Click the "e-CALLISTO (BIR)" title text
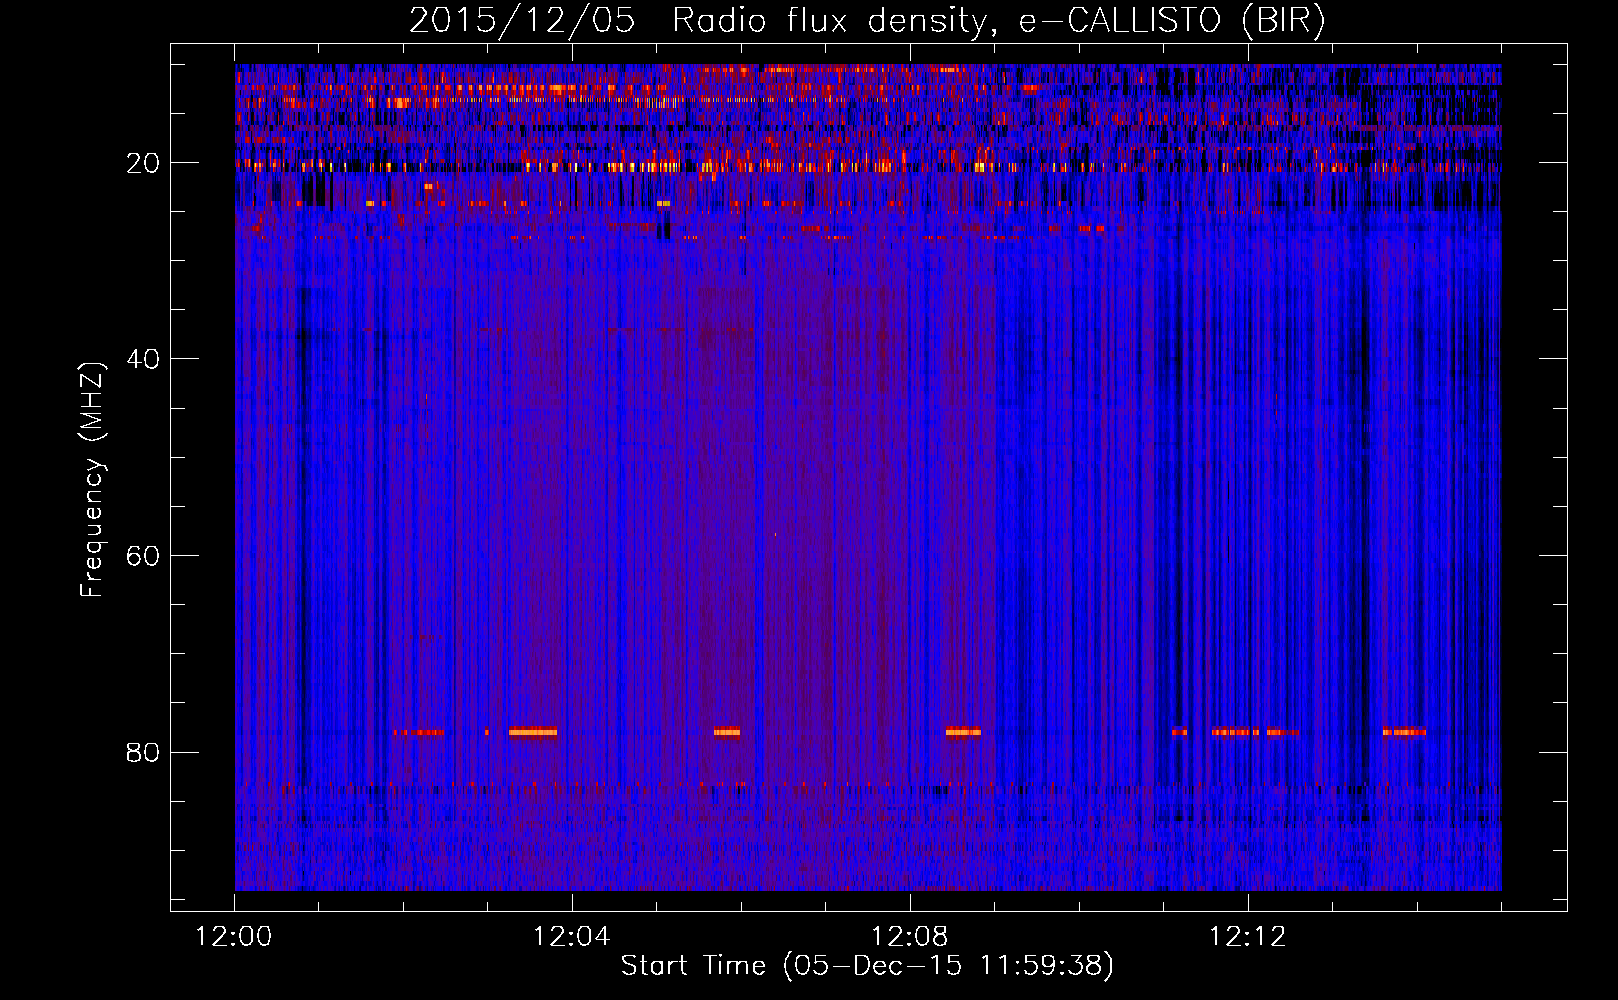This screenshot has height=1000, width=1618. (x=1172, y=21)
